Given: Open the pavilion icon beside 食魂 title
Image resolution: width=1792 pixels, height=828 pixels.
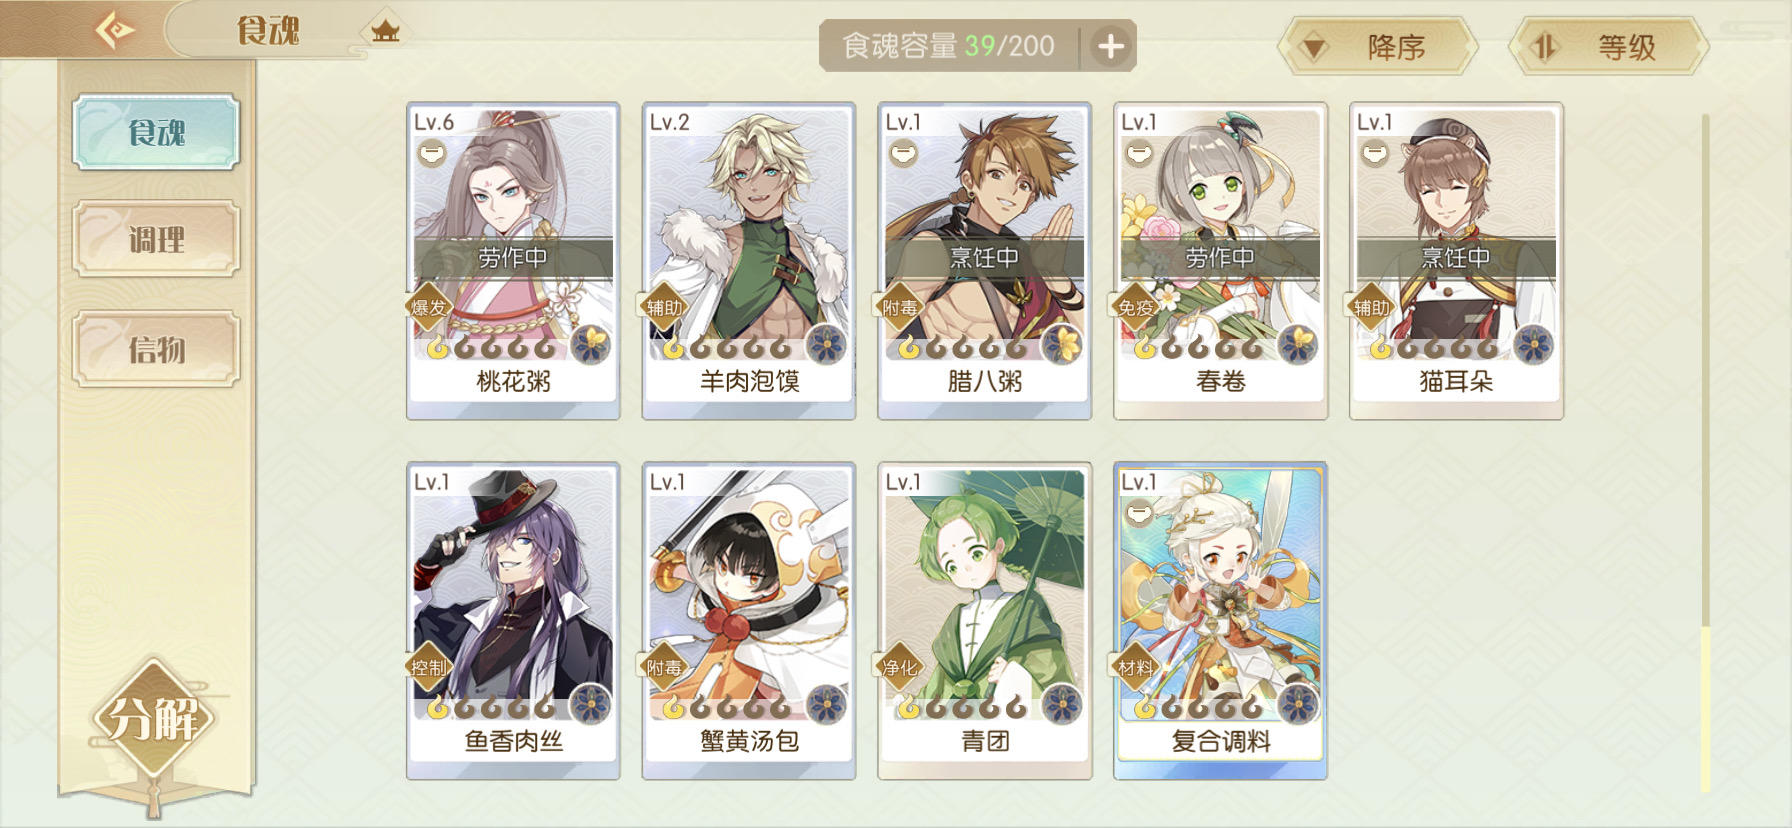Looking at the screenshot, I should click(x=385, y=31).
